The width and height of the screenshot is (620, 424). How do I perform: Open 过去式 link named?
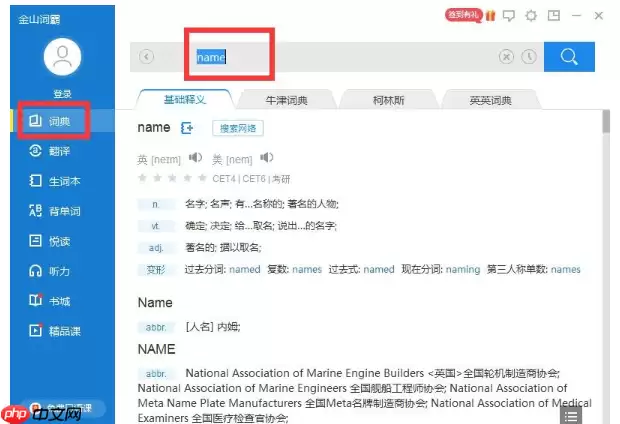click(379, 269)
